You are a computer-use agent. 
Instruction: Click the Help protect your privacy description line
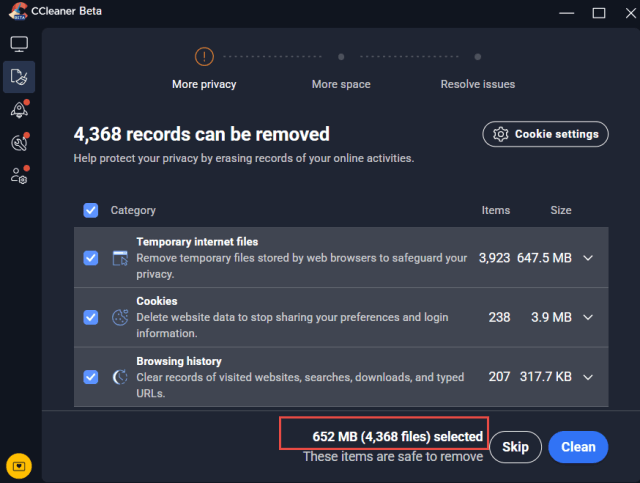tap(244, 158)
